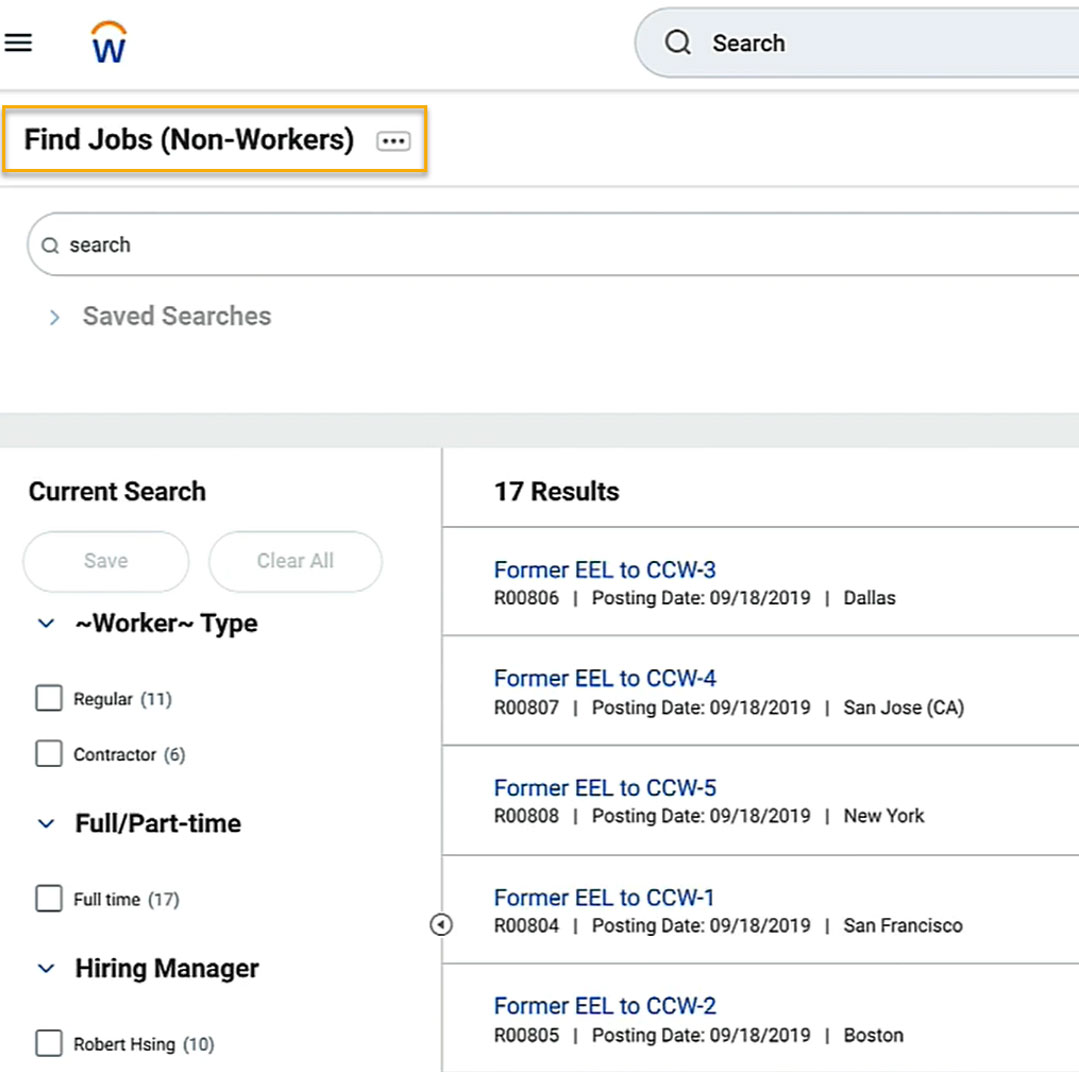Open the hamburger navigation menu

(19, 43)
